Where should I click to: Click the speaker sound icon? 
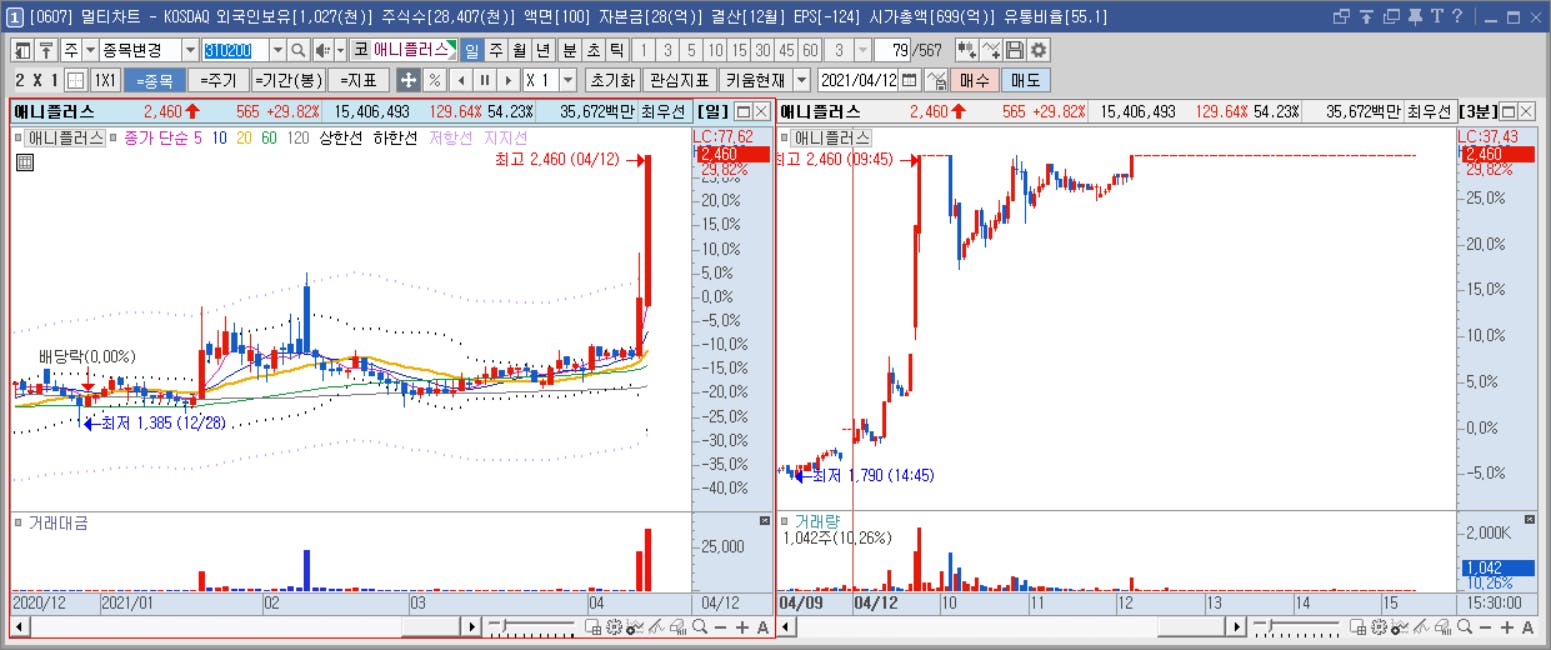coord(322,50)
